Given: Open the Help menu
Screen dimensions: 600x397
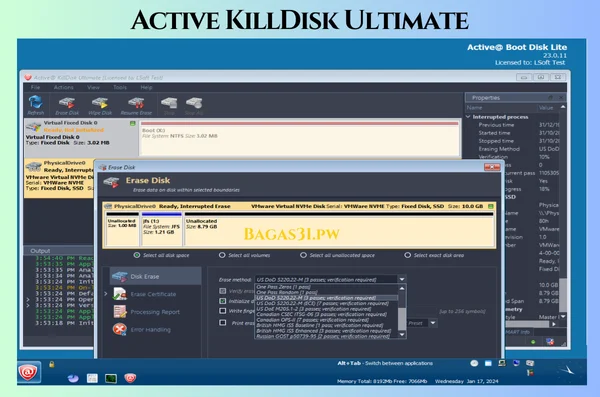Looking at the screenshot, I should coord(146,87).
